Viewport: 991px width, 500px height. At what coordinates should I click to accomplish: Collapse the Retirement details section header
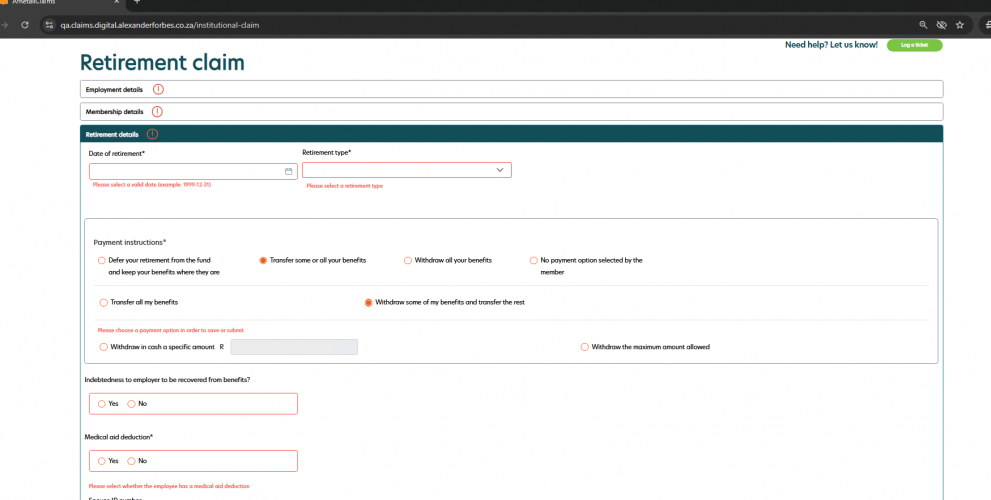point(511,134)
